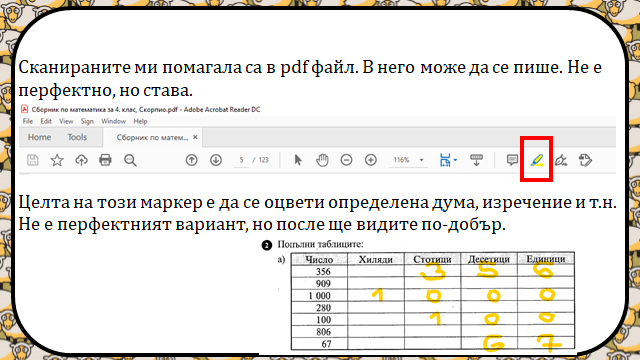Viewport: 640px width, 362px height.
Task: Click the Стотици column header
Action: 432,259
